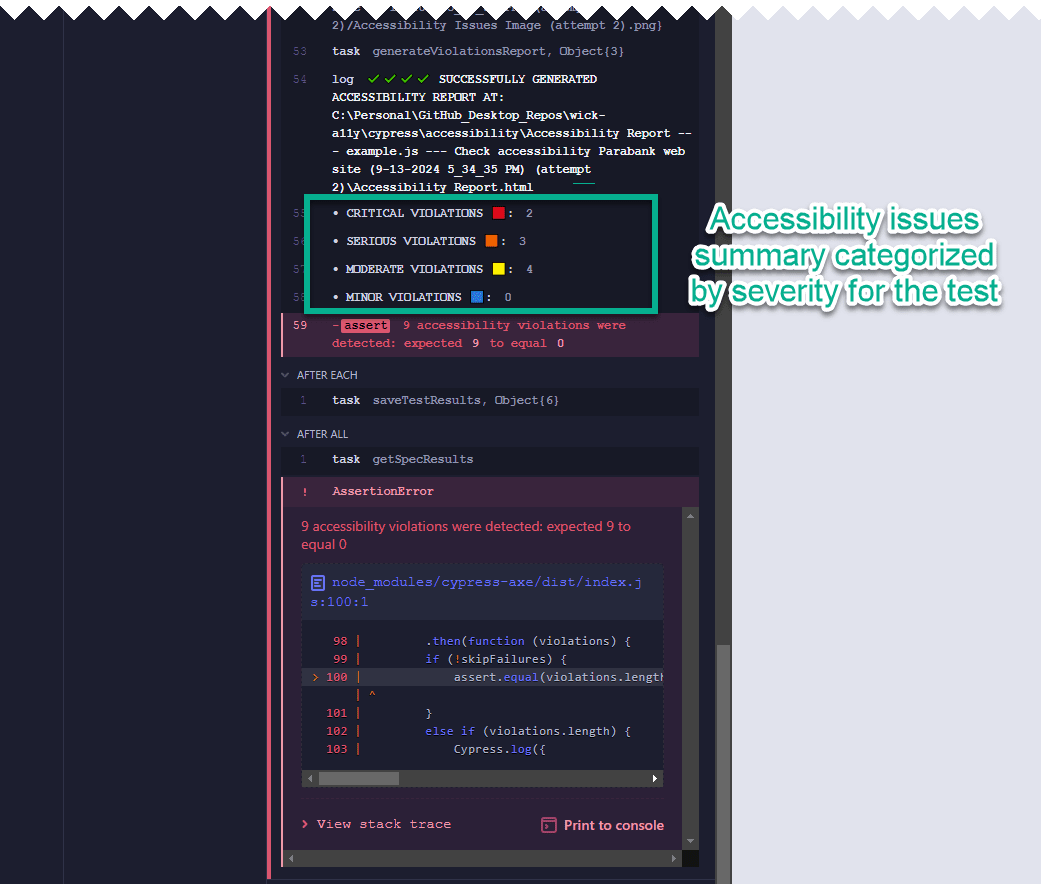Click the Accessibility Issues Image path text

[x=497, y=25]
